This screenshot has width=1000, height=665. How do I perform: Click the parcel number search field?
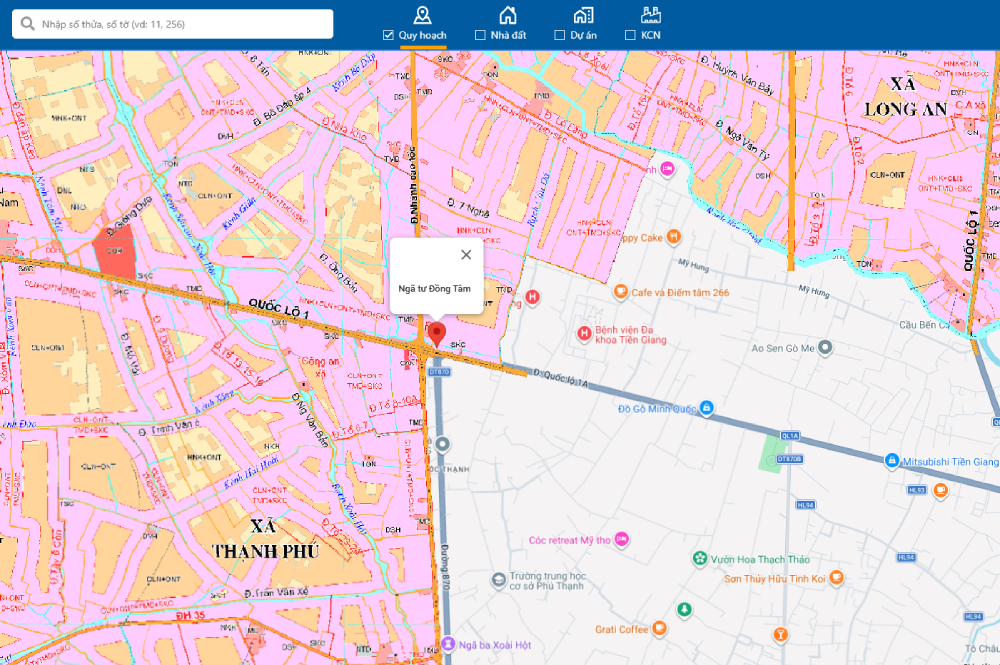tap(185, 24)
